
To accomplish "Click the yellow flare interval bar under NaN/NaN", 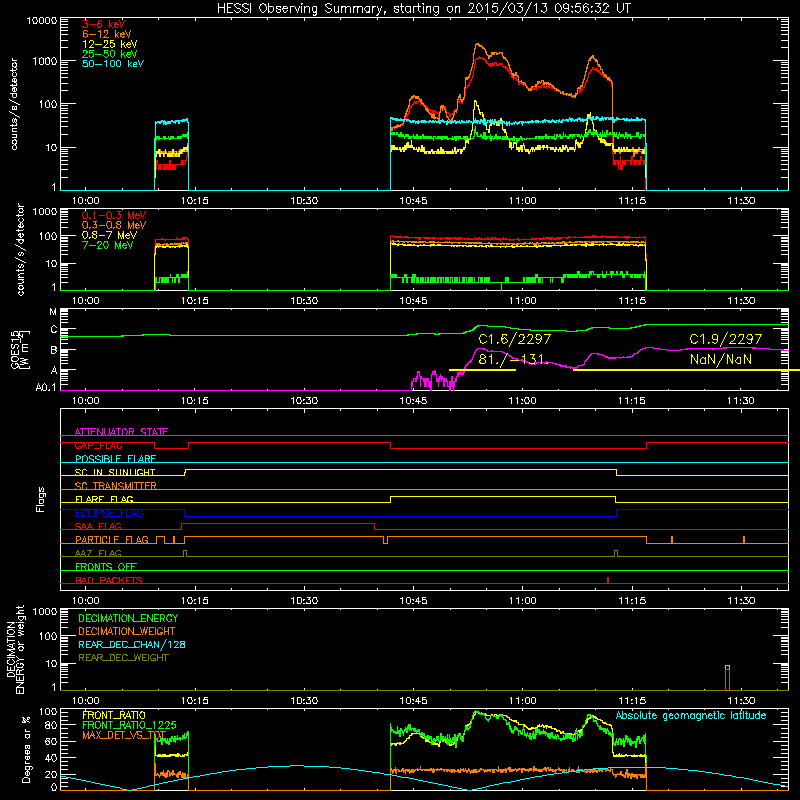I will click(x=686, y=370).
